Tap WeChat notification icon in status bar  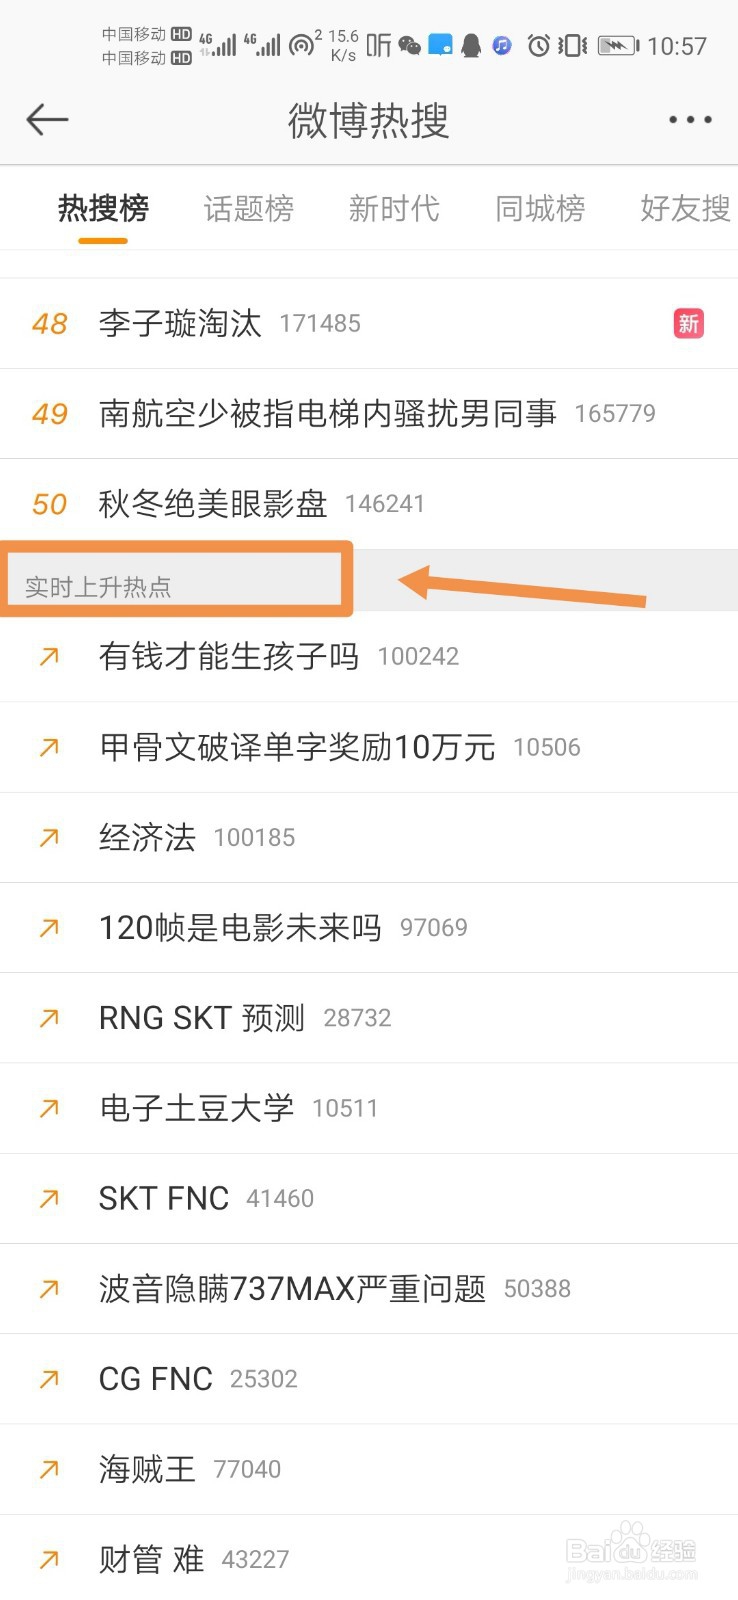tap(410, 45)
